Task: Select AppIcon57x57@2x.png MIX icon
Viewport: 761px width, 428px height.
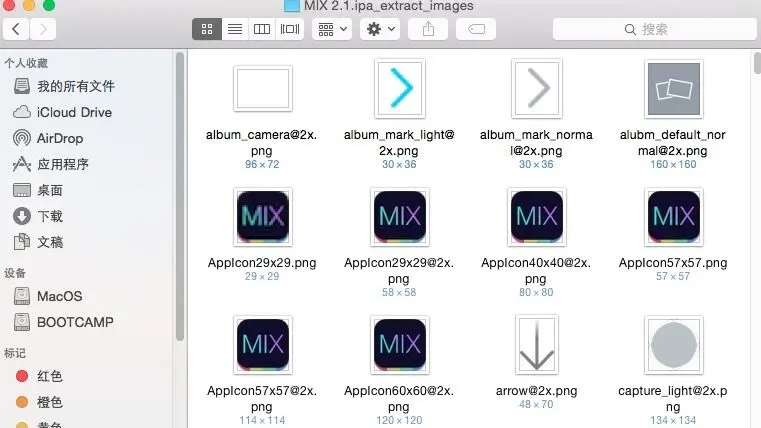Action: click(263, 345)
